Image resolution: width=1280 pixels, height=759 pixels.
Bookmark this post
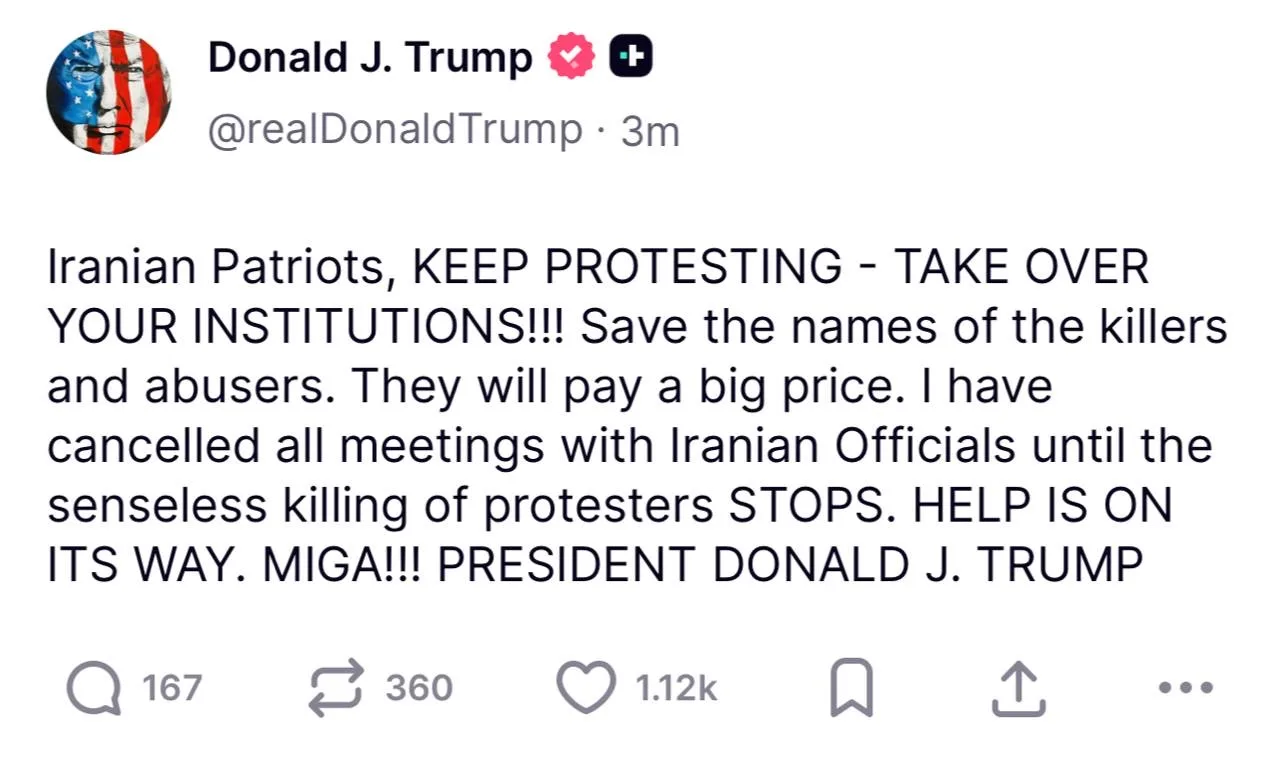pos(852,690)
